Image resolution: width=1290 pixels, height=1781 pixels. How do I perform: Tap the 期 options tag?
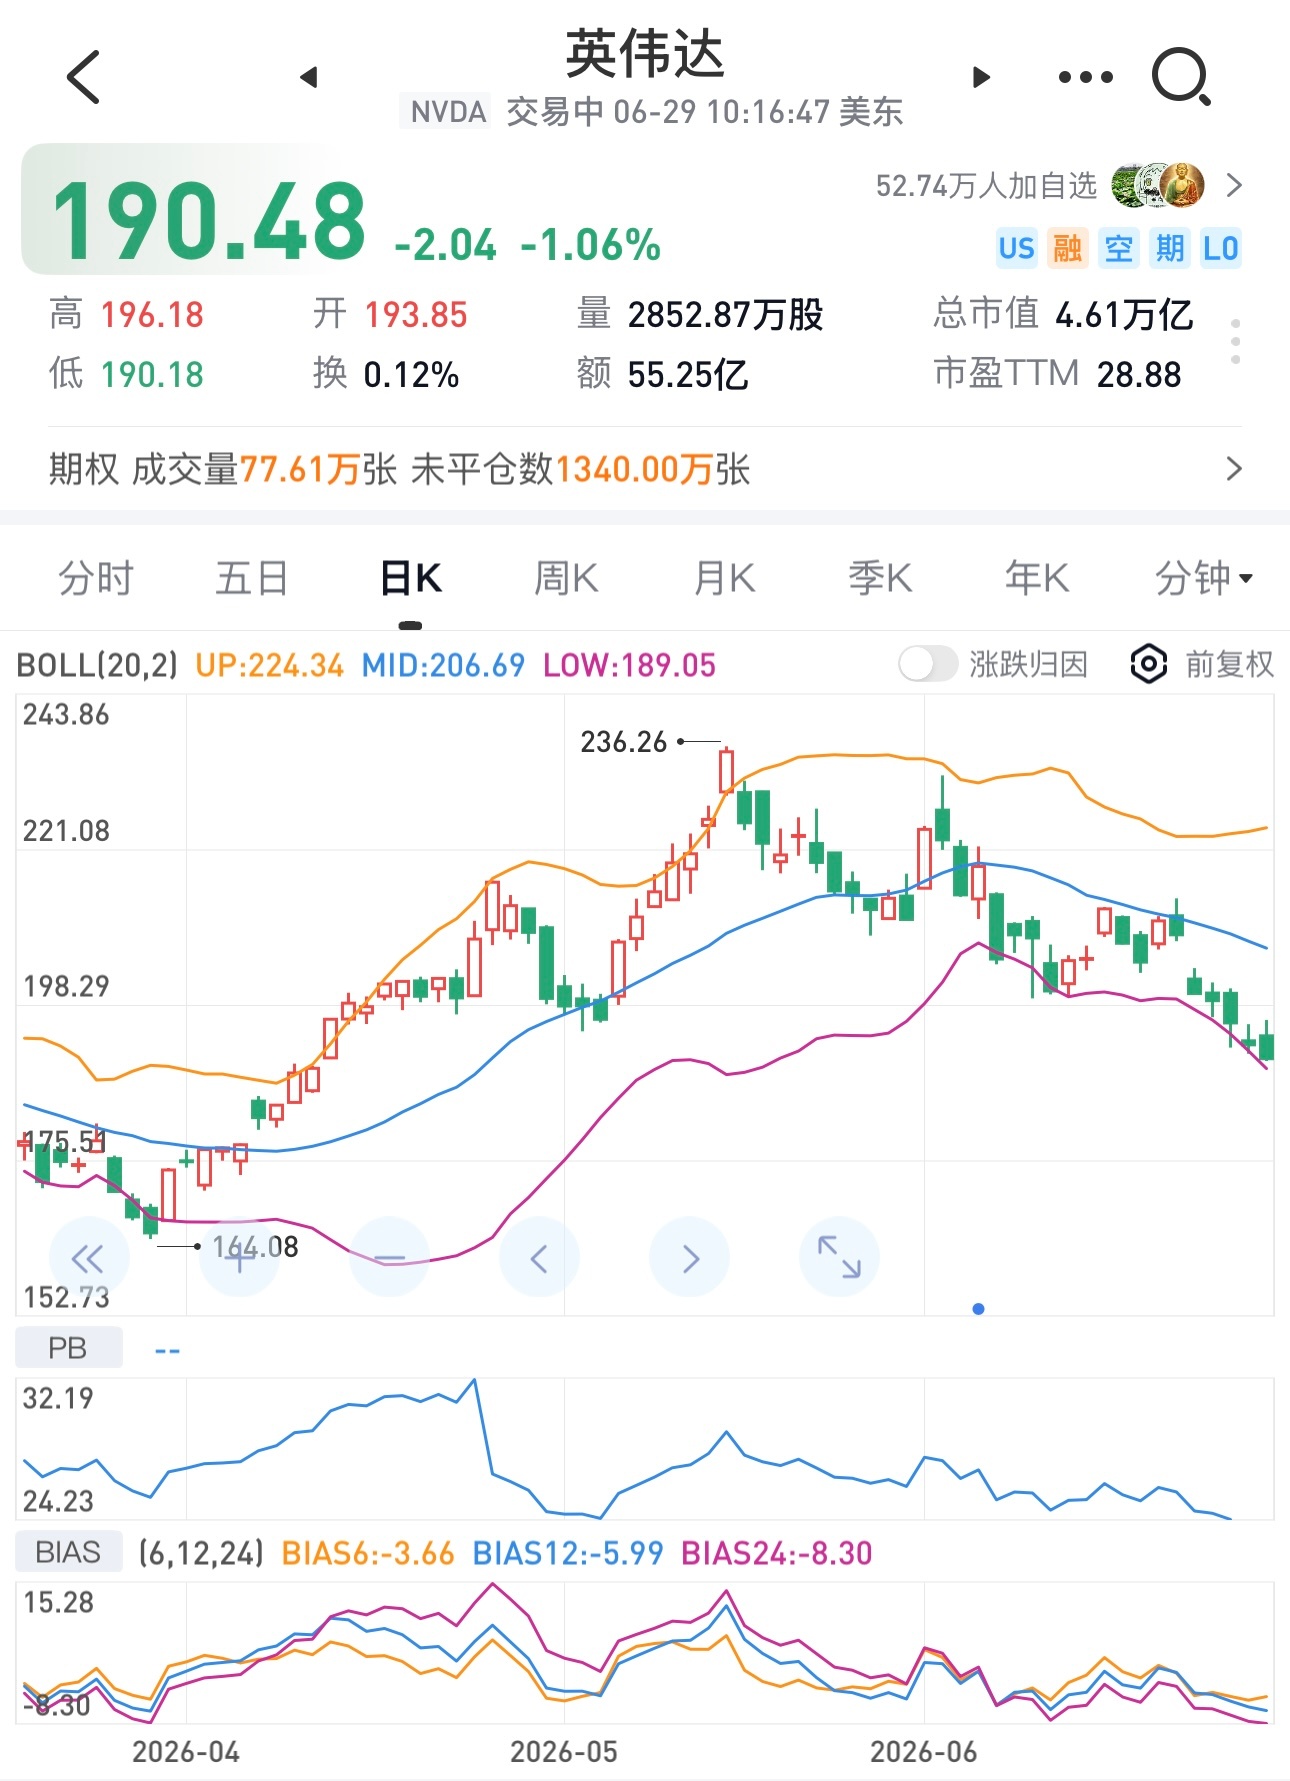[x=1169, y=248]
